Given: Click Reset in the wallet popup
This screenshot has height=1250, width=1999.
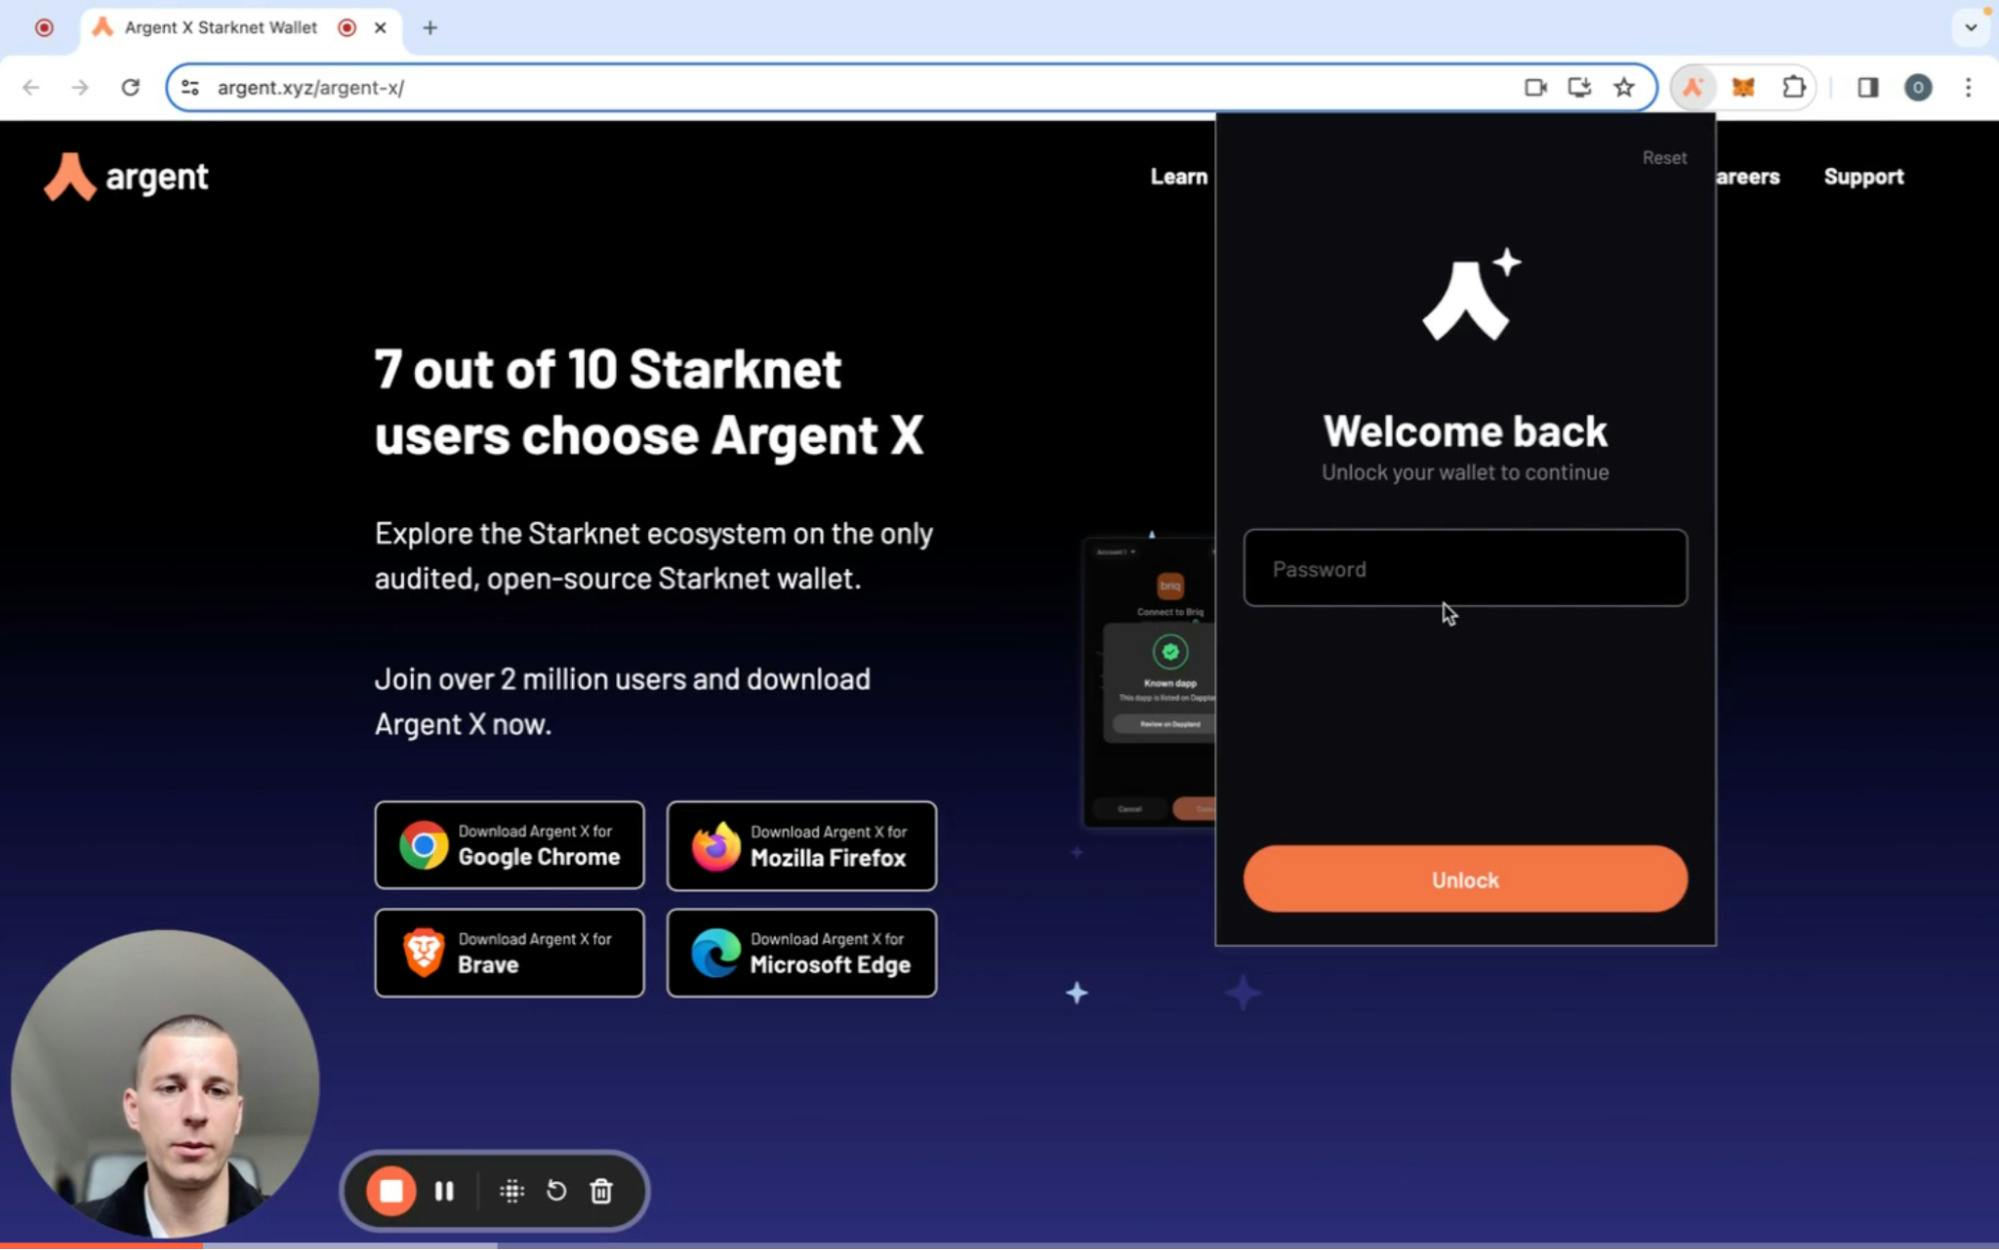Looking at the screenshot, I should click(x=1664, y=157).
